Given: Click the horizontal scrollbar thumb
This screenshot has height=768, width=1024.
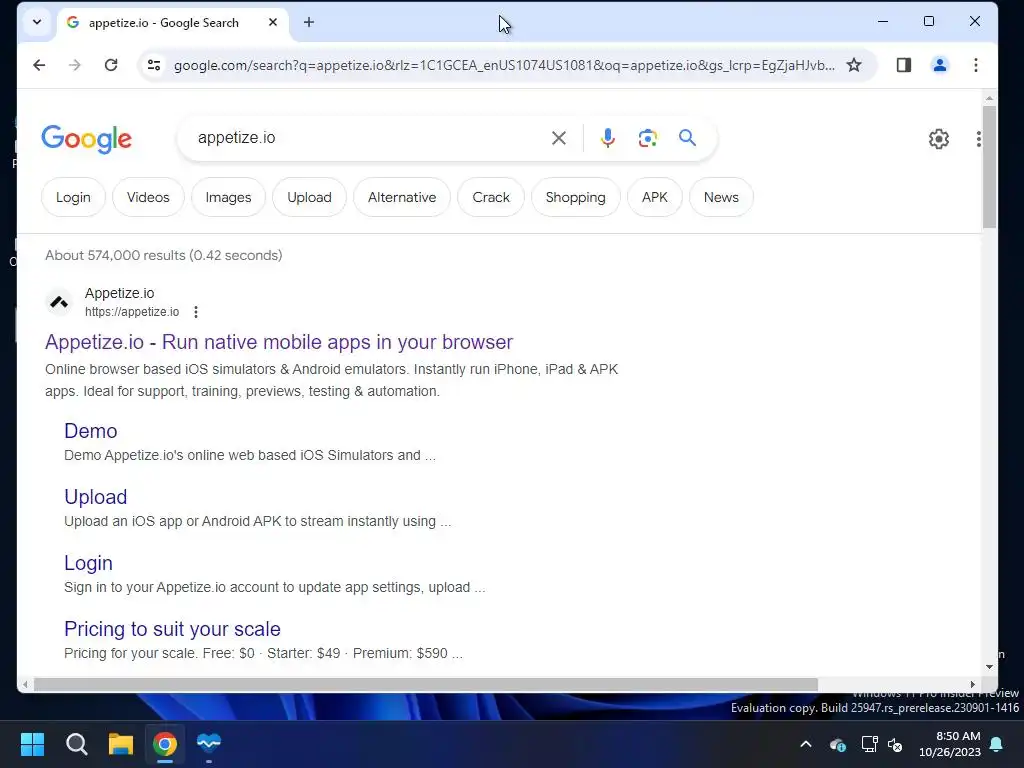Looking at the screenshot, I should pyautogui.click(x=426, y=684).
